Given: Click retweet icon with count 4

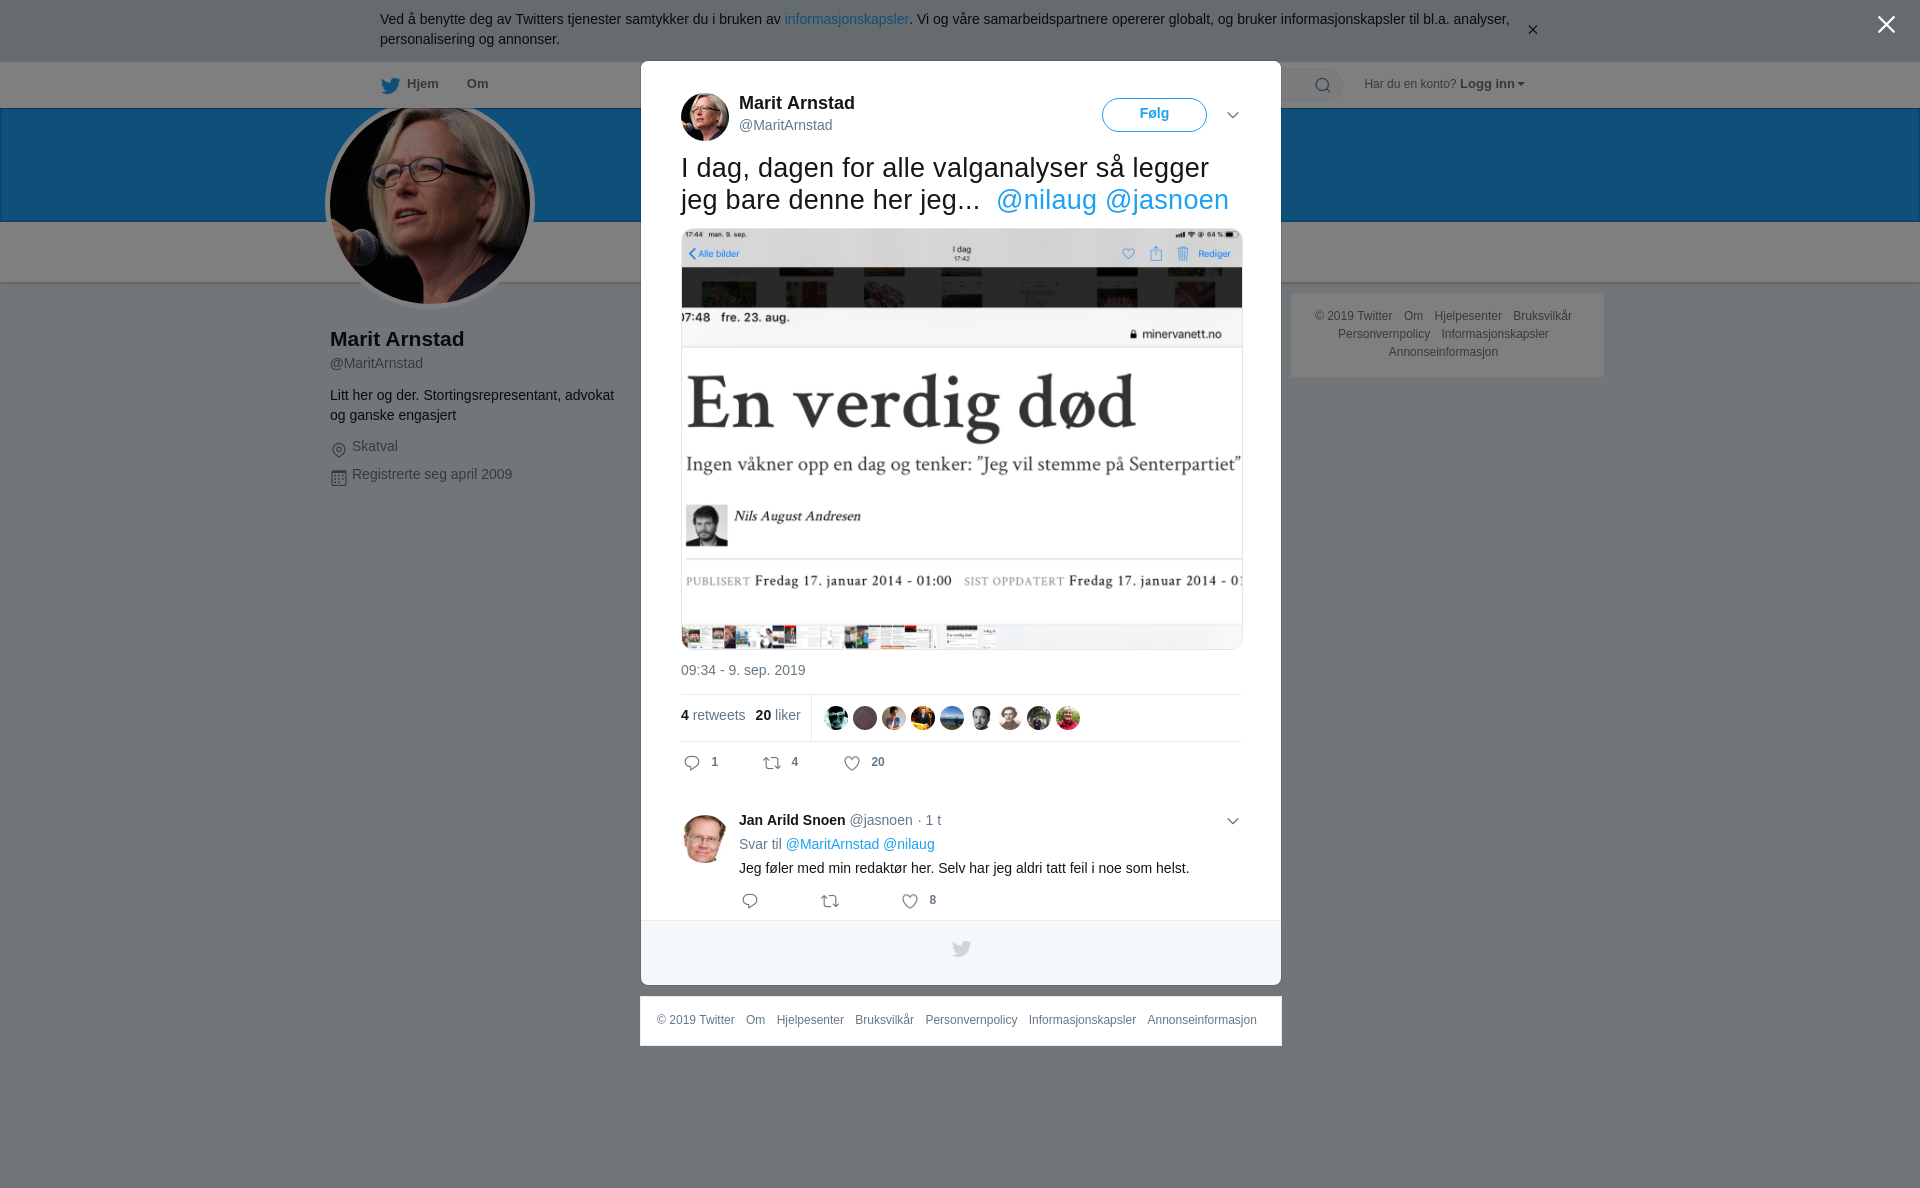Looking at the screenshot, I should 772,763.
